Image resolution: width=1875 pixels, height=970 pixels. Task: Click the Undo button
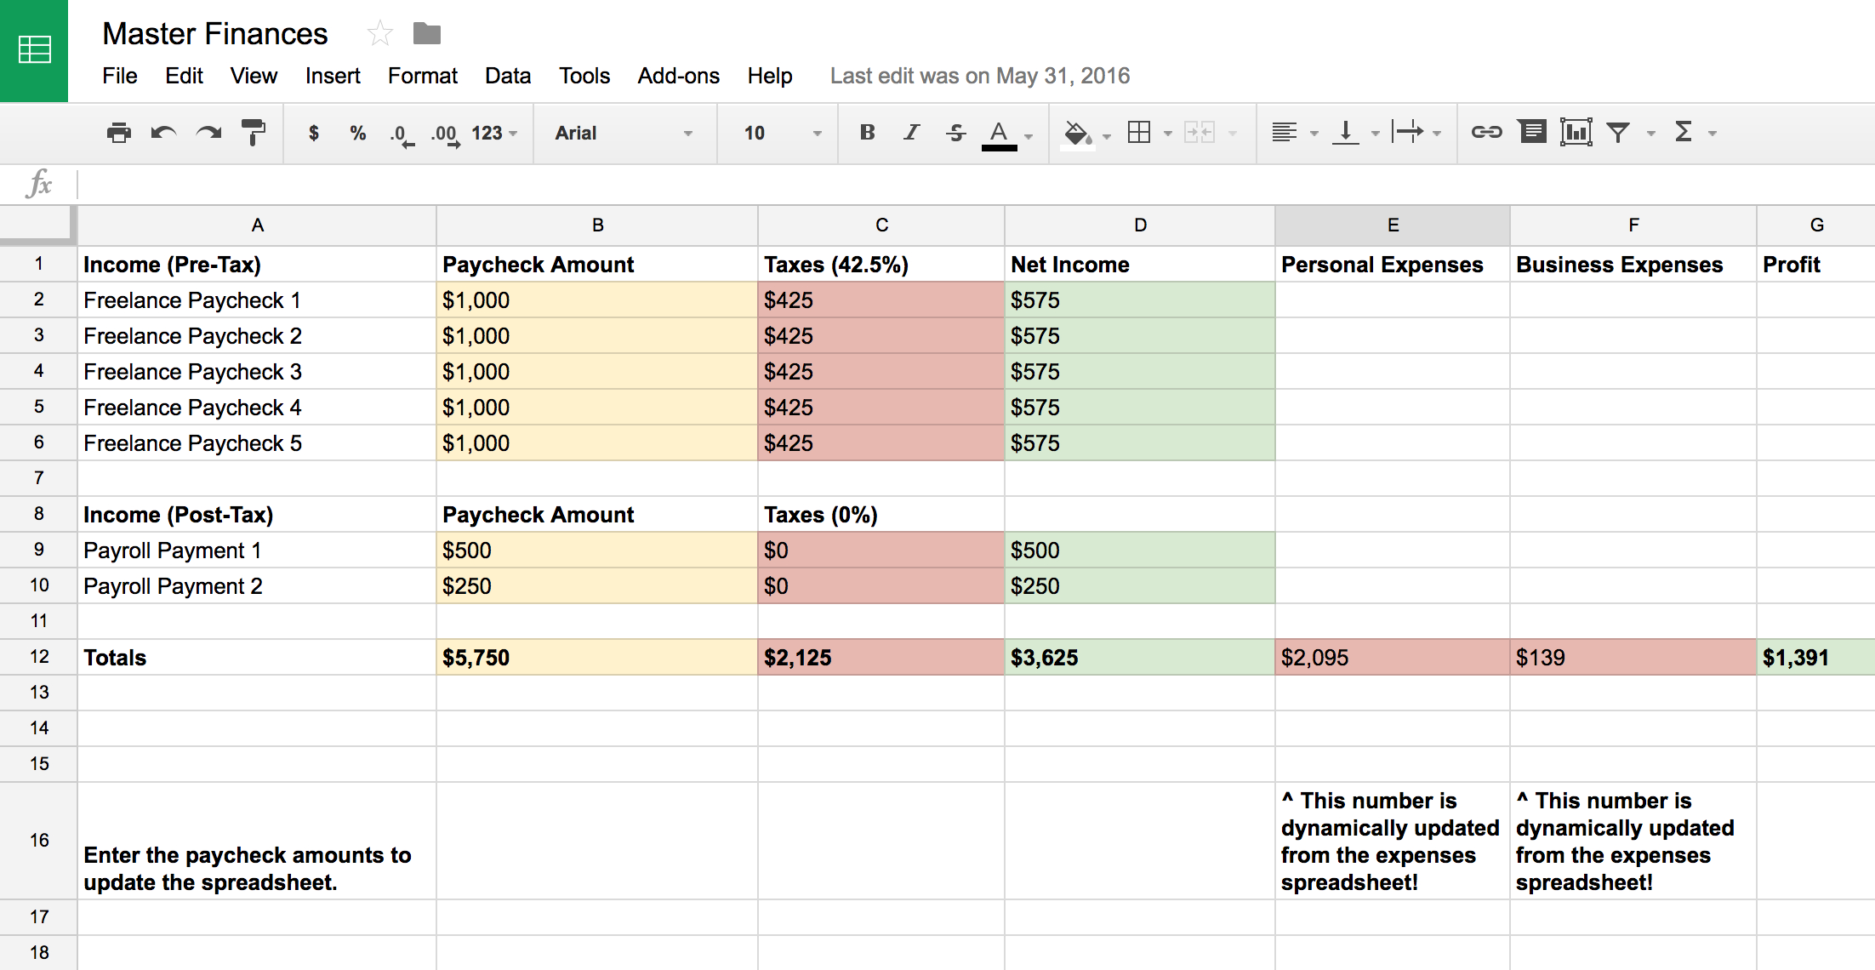click(x=163, y=131)
